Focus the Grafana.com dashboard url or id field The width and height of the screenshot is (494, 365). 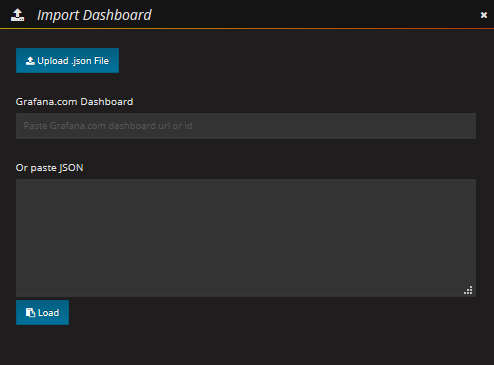[x=246, y=126]
